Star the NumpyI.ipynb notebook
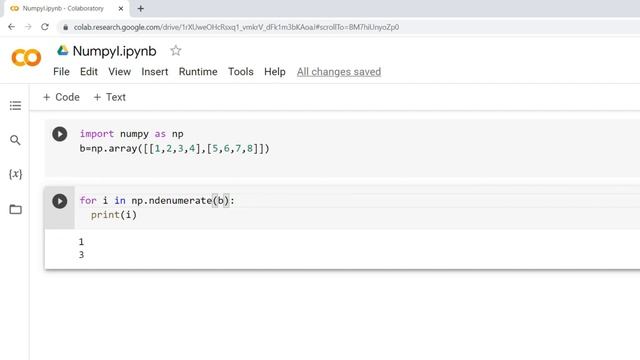Screen dimensions: 640x360 point(176,51)
